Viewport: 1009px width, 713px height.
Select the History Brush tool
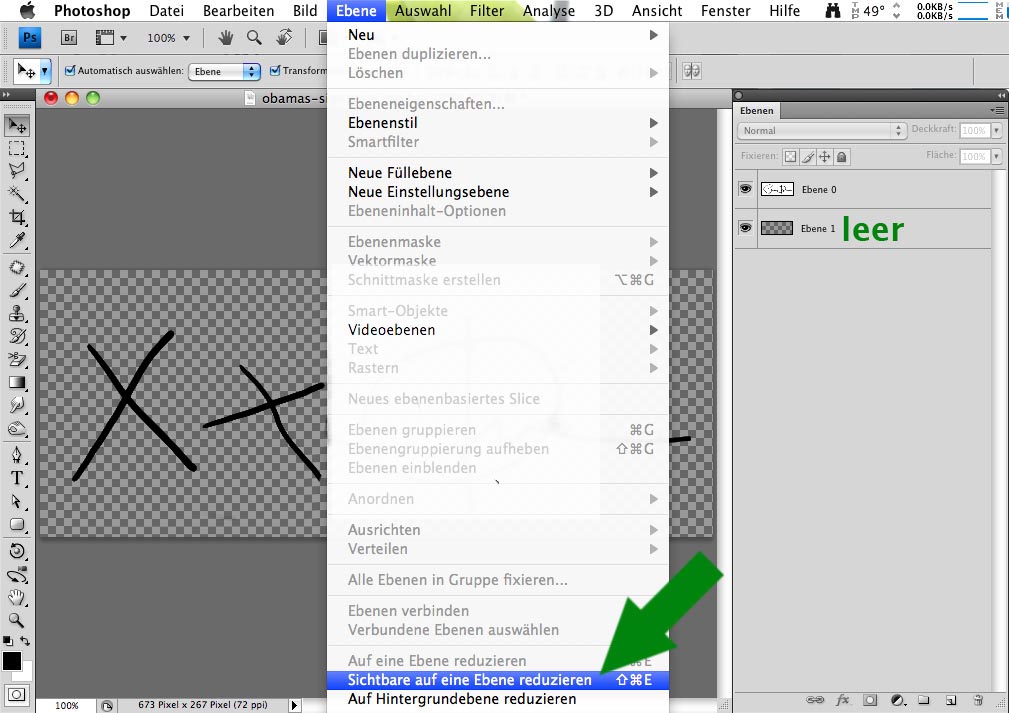(17, 336)
